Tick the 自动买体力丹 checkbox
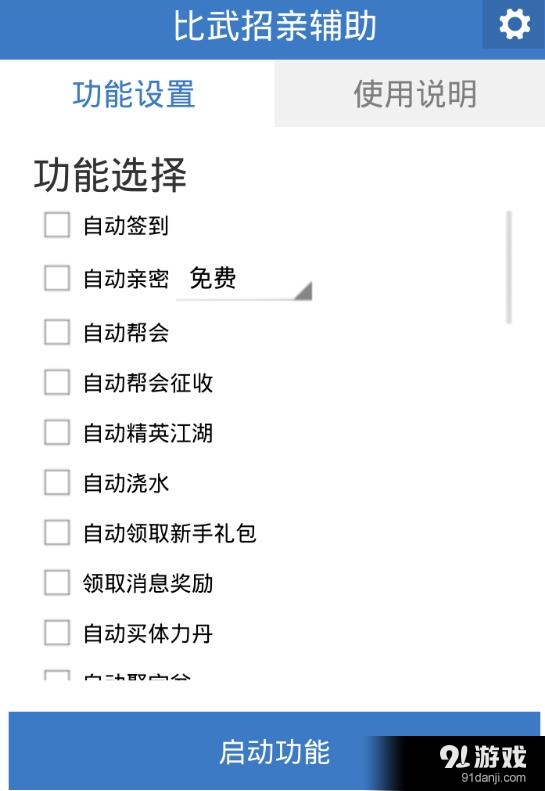The image size is (545, 791). pyautogui.click(x=57, y=633)
